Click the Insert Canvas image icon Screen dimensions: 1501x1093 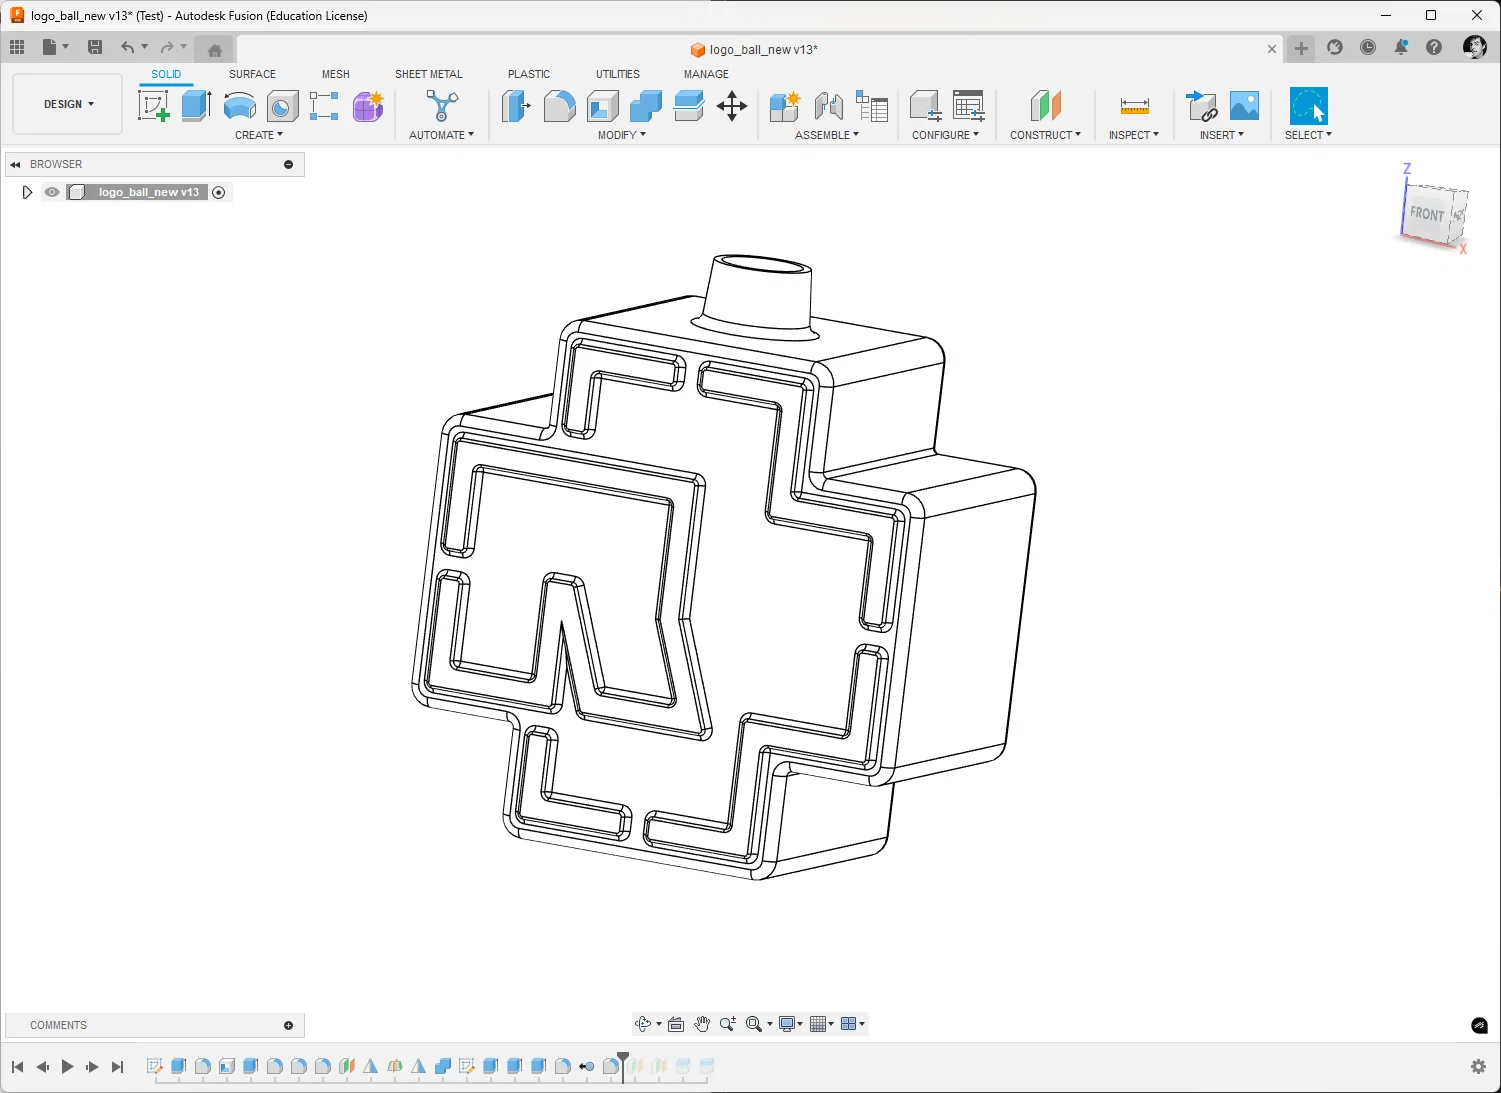pyautogui.click(x=1244, y=106)
